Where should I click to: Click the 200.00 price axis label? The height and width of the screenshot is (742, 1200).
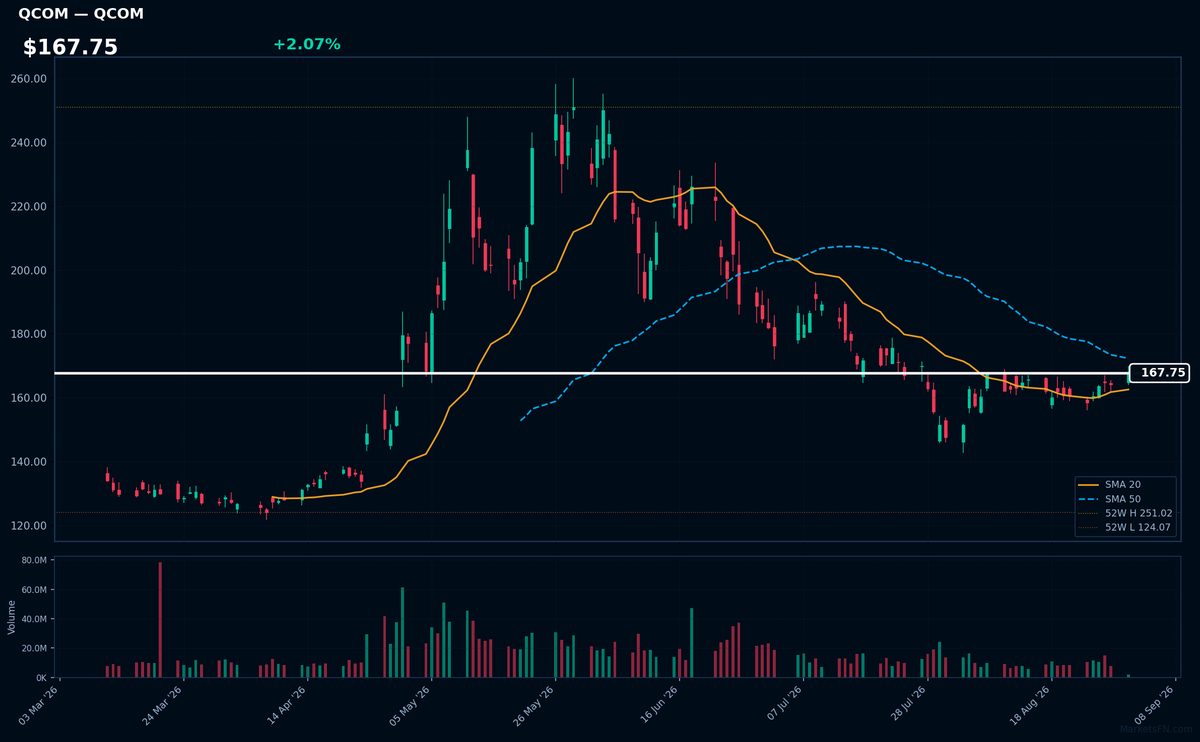29,270
